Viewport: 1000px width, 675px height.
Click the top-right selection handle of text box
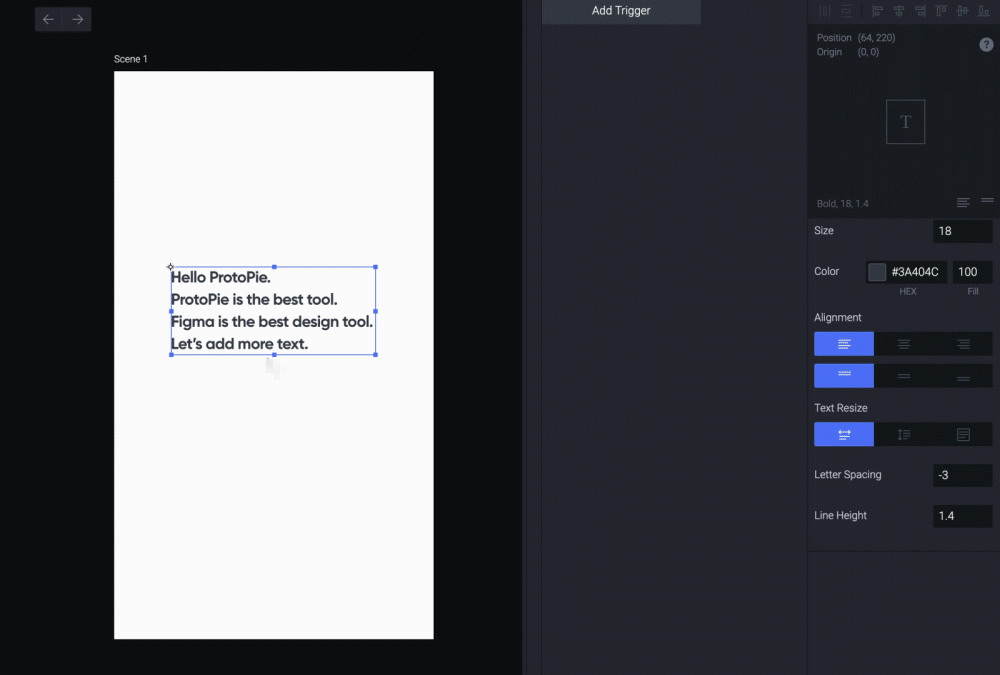coord(375,267)
